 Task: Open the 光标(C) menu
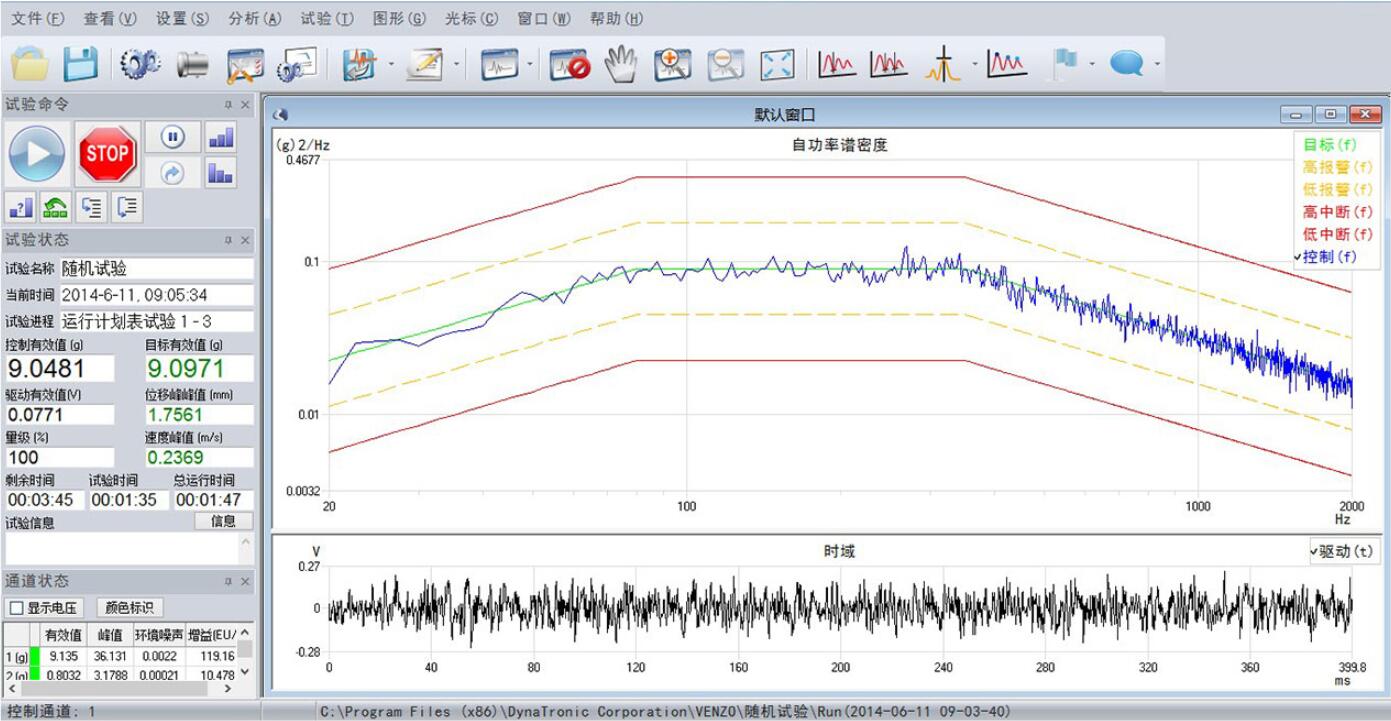click(x=471, y=19)
